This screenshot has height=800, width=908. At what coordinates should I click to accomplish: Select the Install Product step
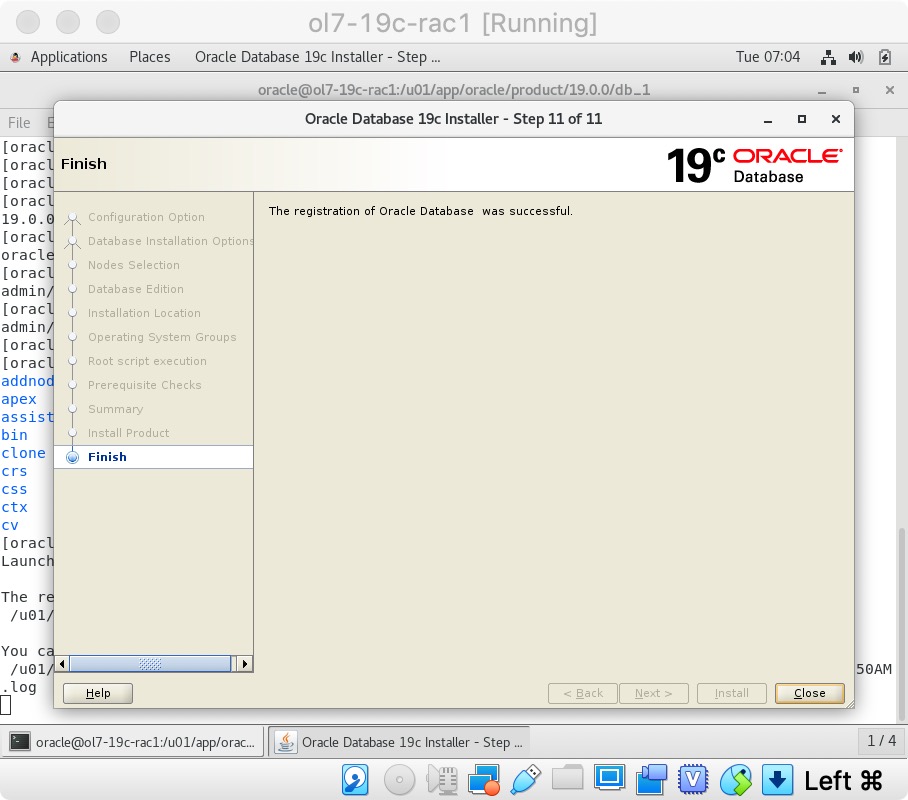click(x=129, y=433)
